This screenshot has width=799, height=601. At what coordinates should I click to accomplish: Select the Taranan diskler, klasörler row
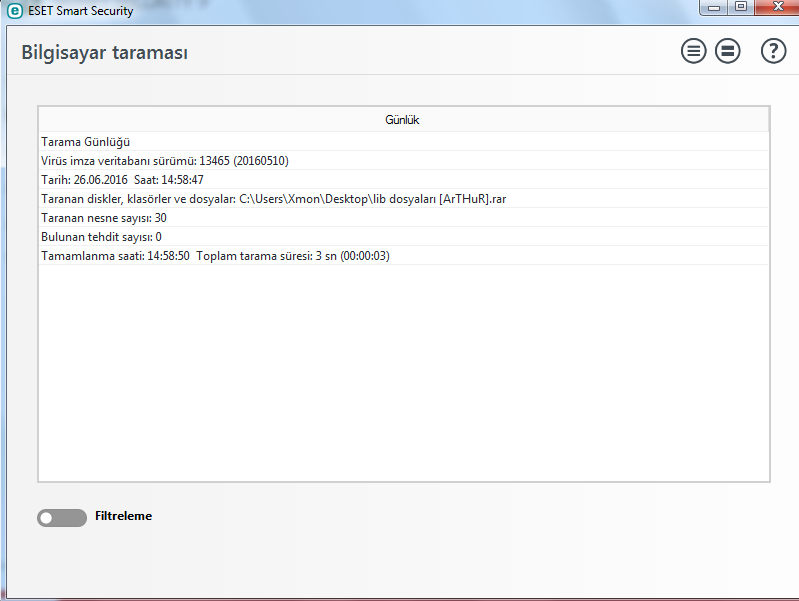click(273, 199)
